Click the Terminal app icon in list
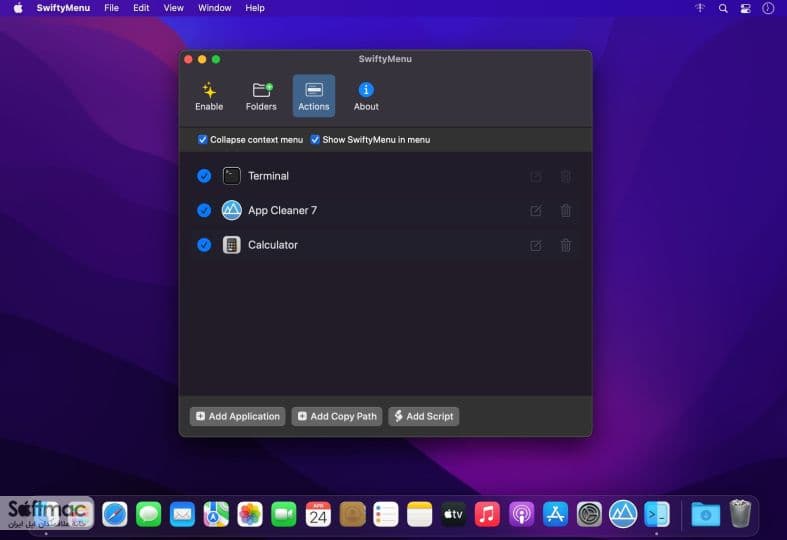The height and width of the screenshot is (540, 787). click(x=231, y=176)
